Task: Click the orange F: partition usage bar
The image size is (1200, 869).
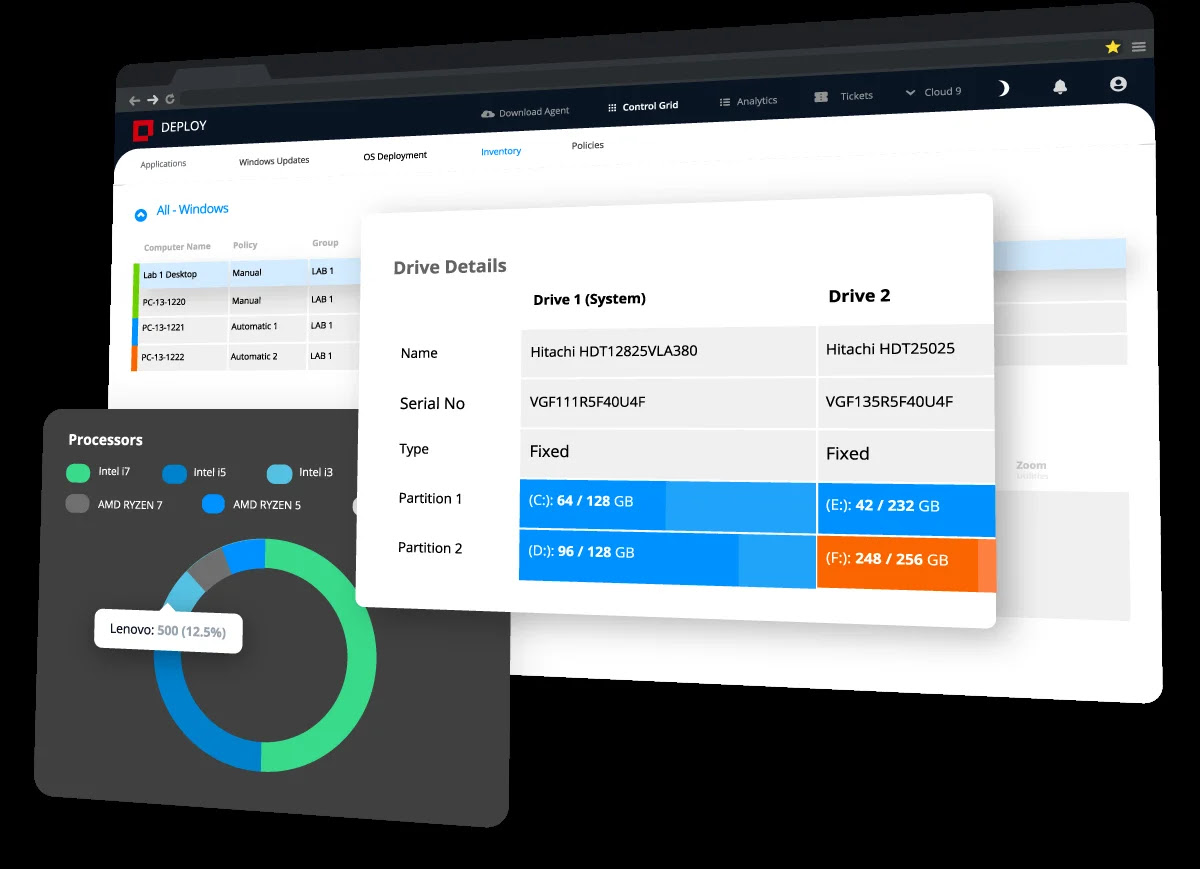Action: 906,564
